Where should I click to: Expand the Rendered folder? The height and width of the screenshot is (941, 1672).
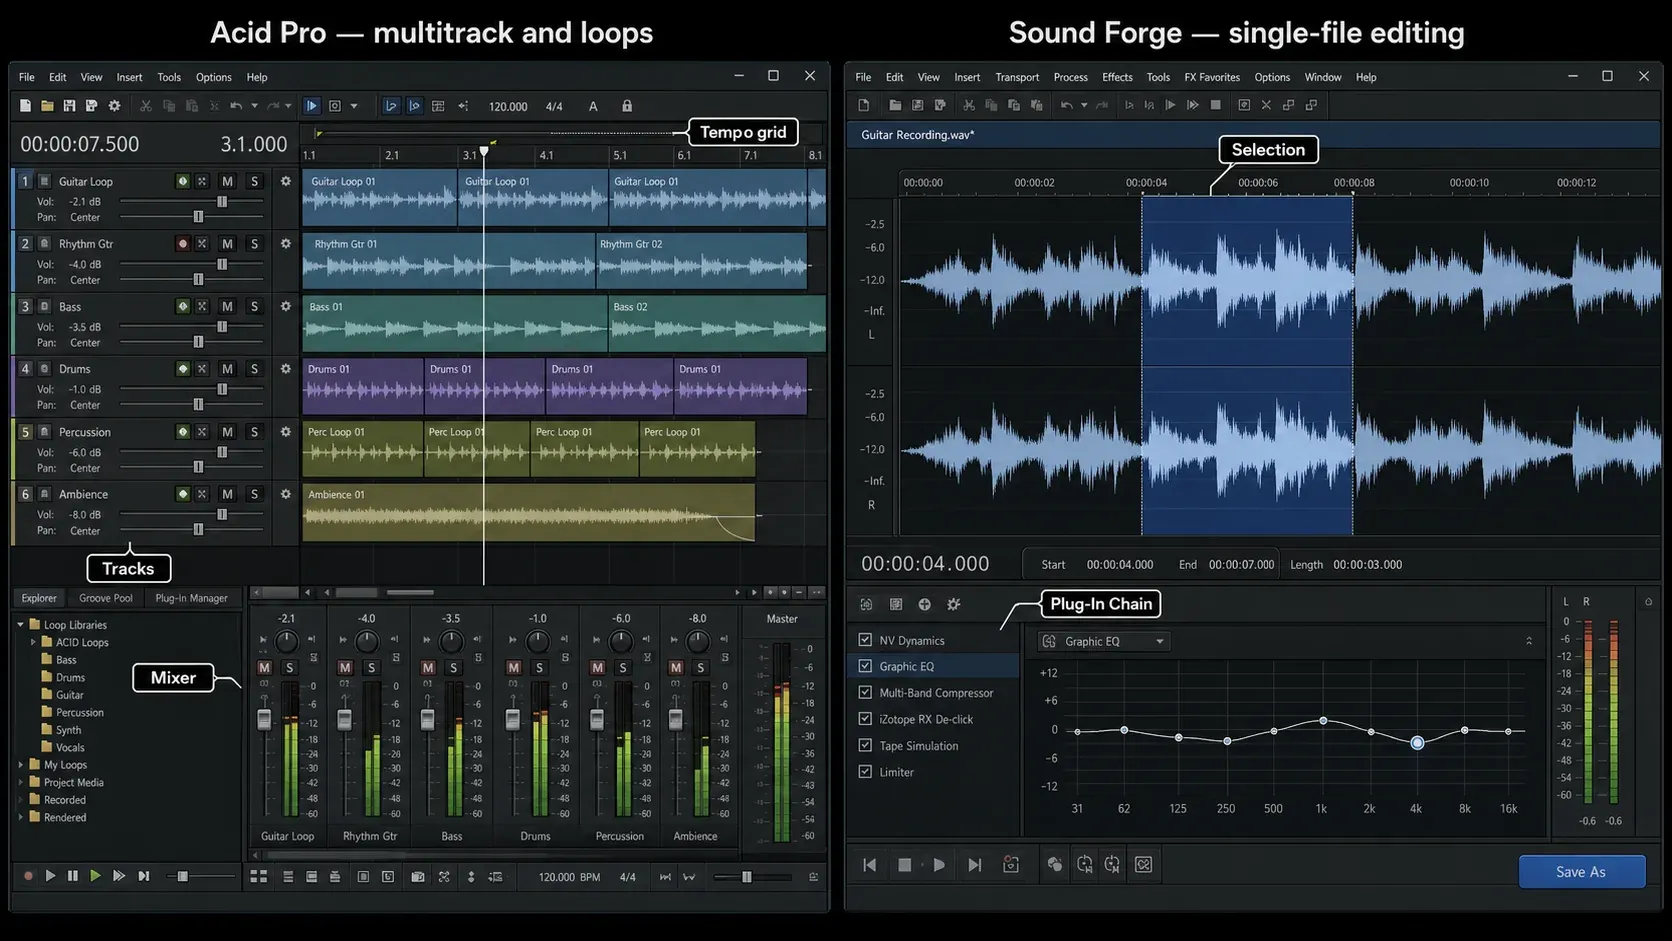tap(20, 817)
